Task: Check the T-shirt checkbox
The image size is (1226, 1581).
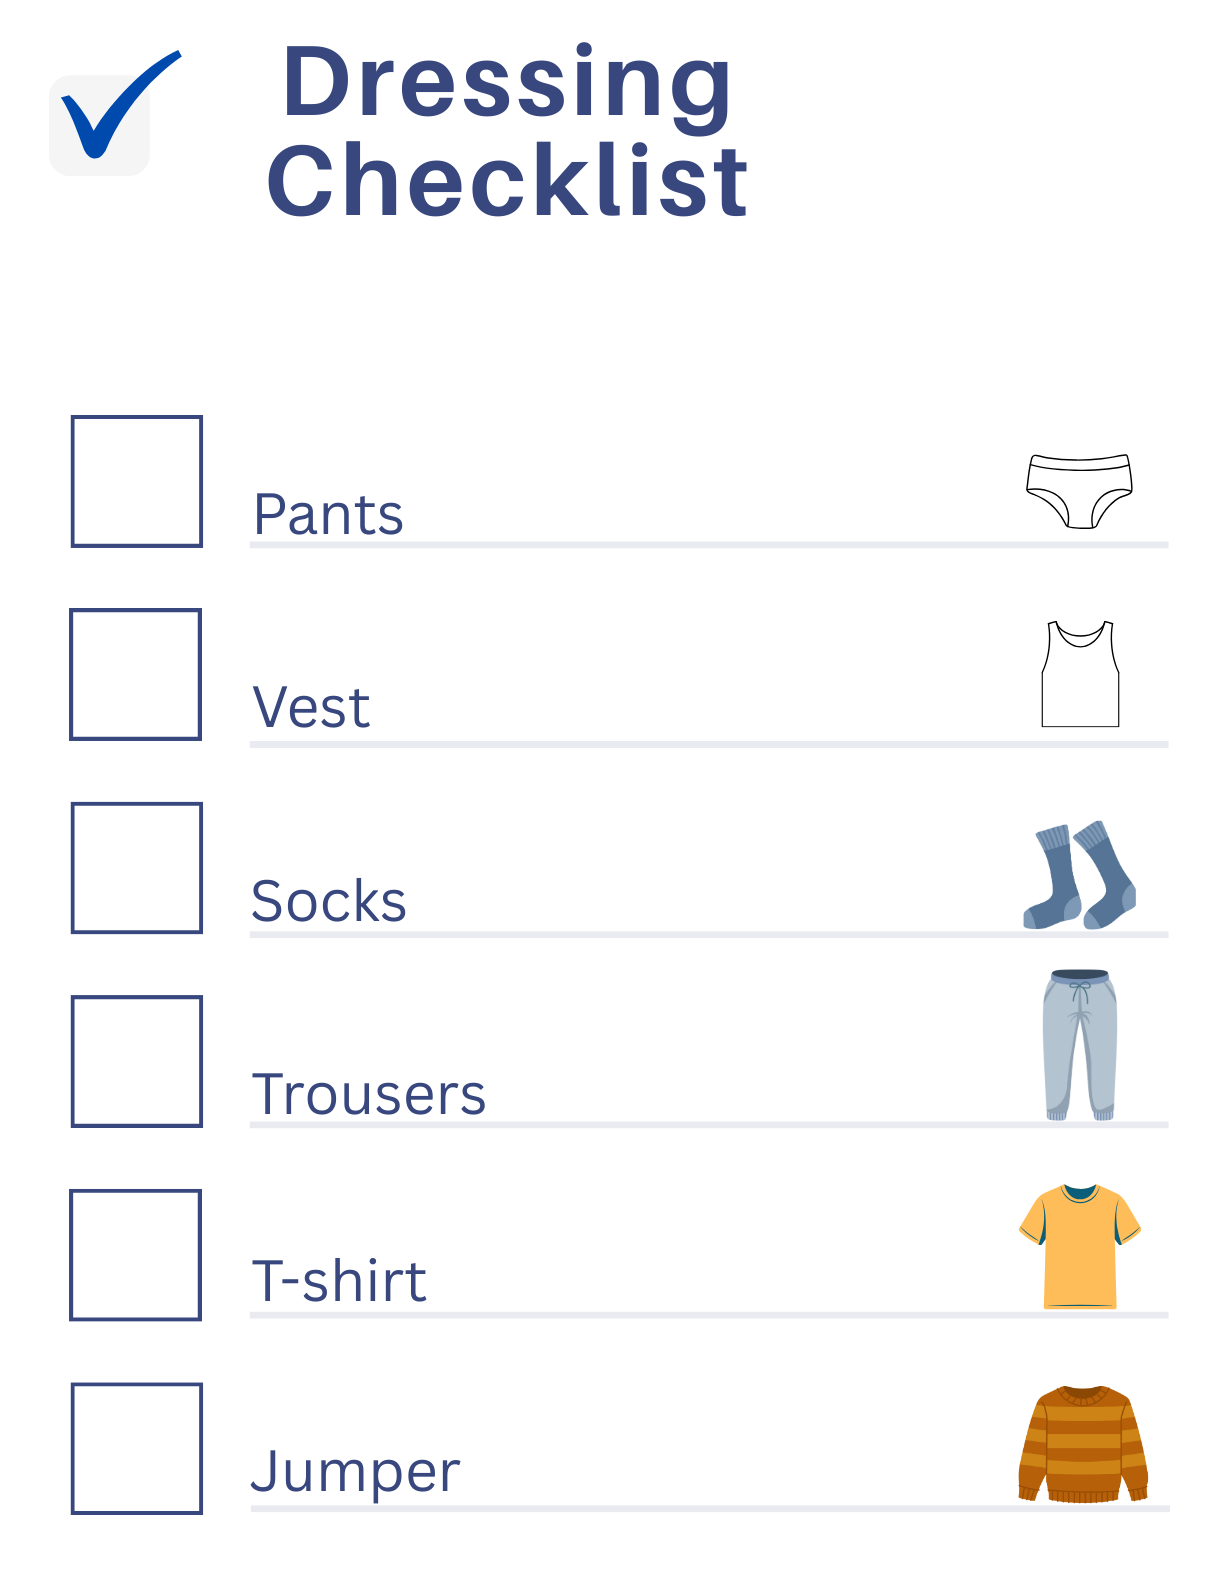Action: tap(136, 1255)
